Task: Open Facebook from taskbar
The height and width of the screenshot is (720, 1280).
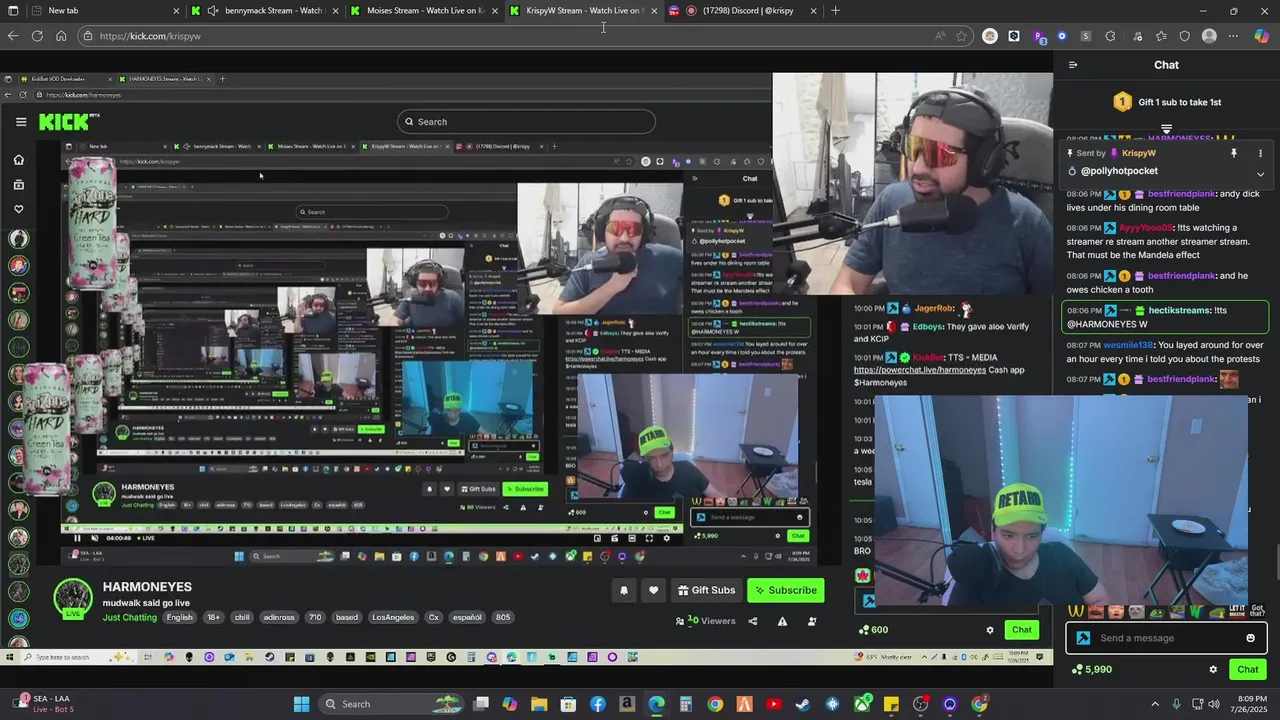Action: click(598, 704)
